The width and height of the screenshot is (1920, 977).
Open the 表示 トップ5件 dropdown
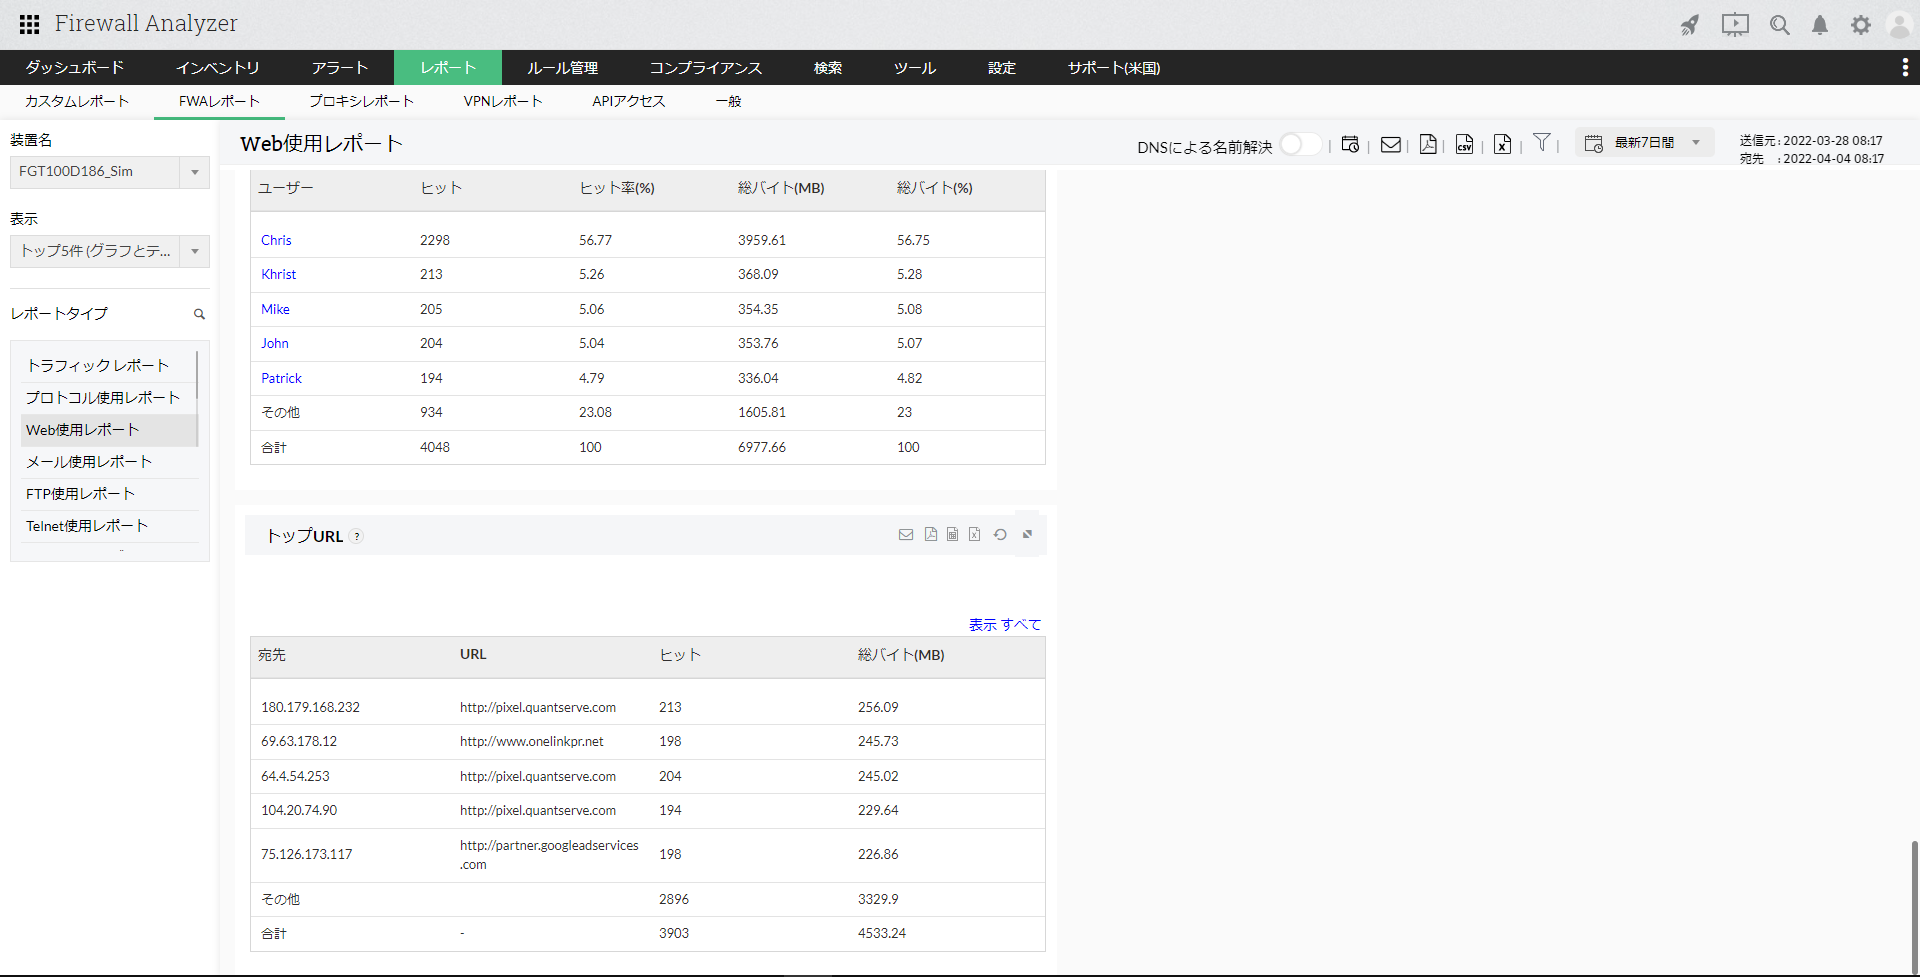click(x=195, y=251)
